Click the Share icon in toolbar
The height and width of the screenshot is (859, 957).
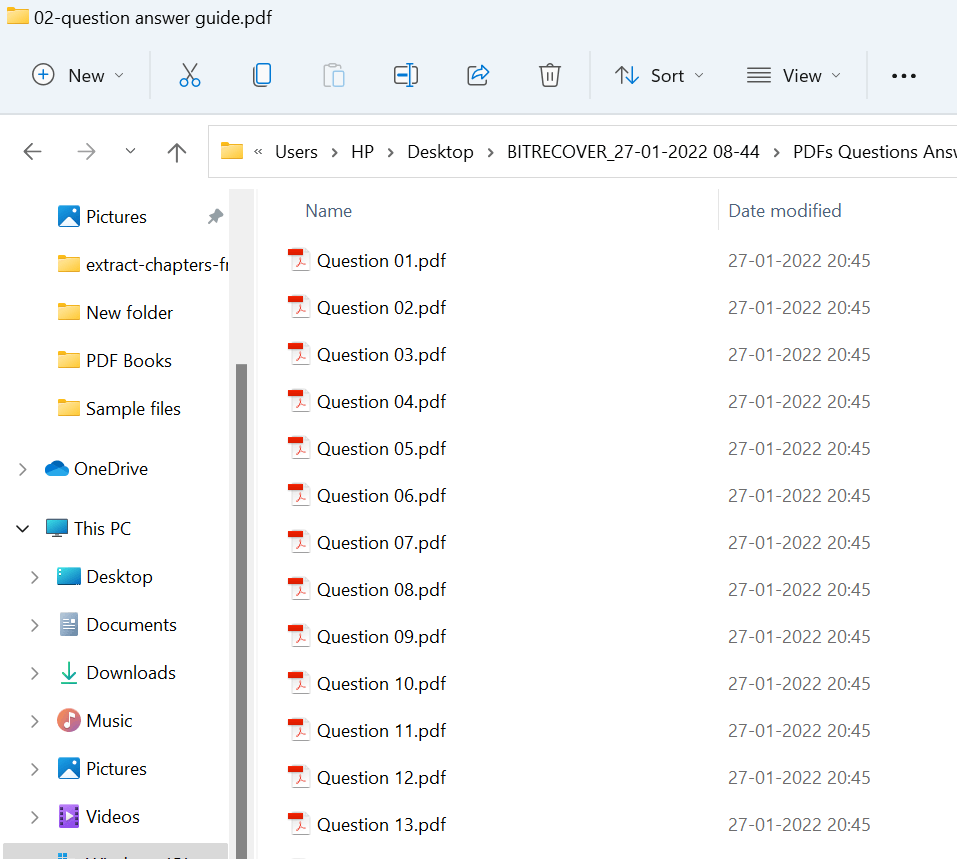(478, 75)
